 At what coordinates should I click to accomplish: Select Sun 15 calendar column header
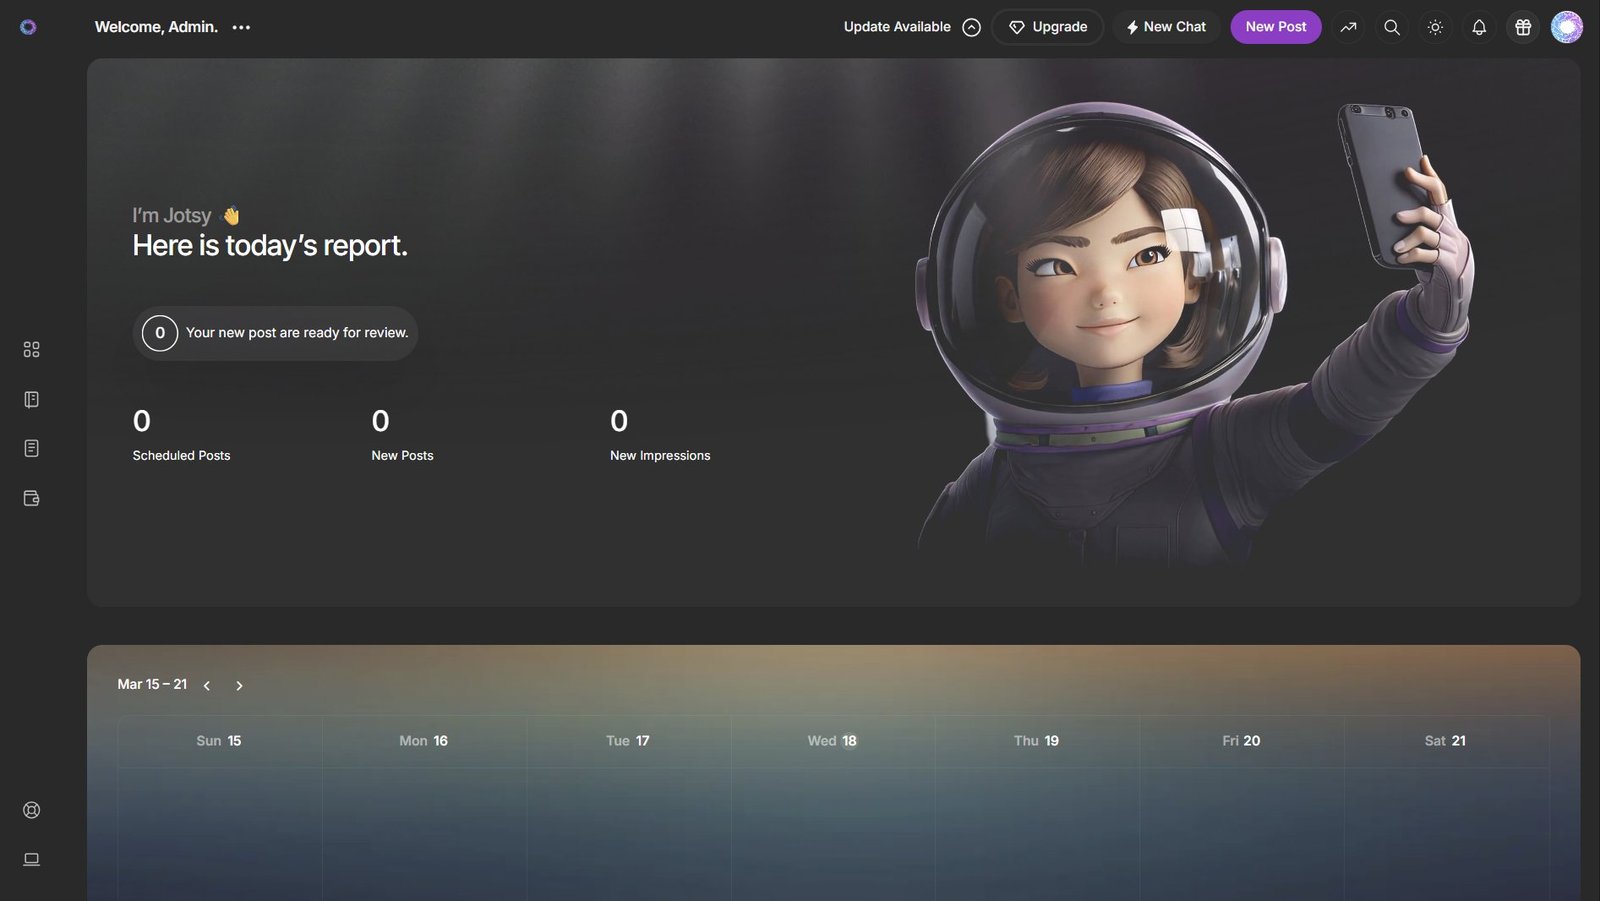[x=219, y=741]
